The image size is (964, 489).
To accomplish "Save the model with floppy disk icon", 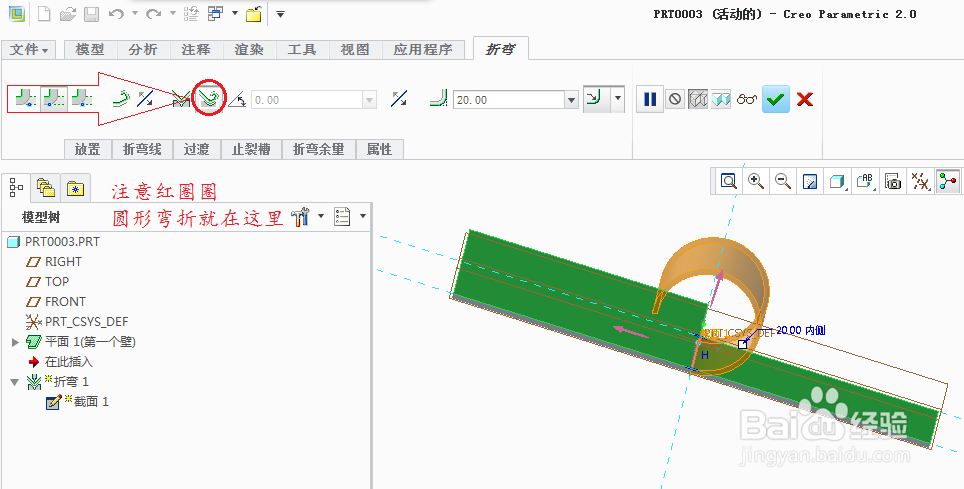I will pyautogui.click(x=91, y=14).
